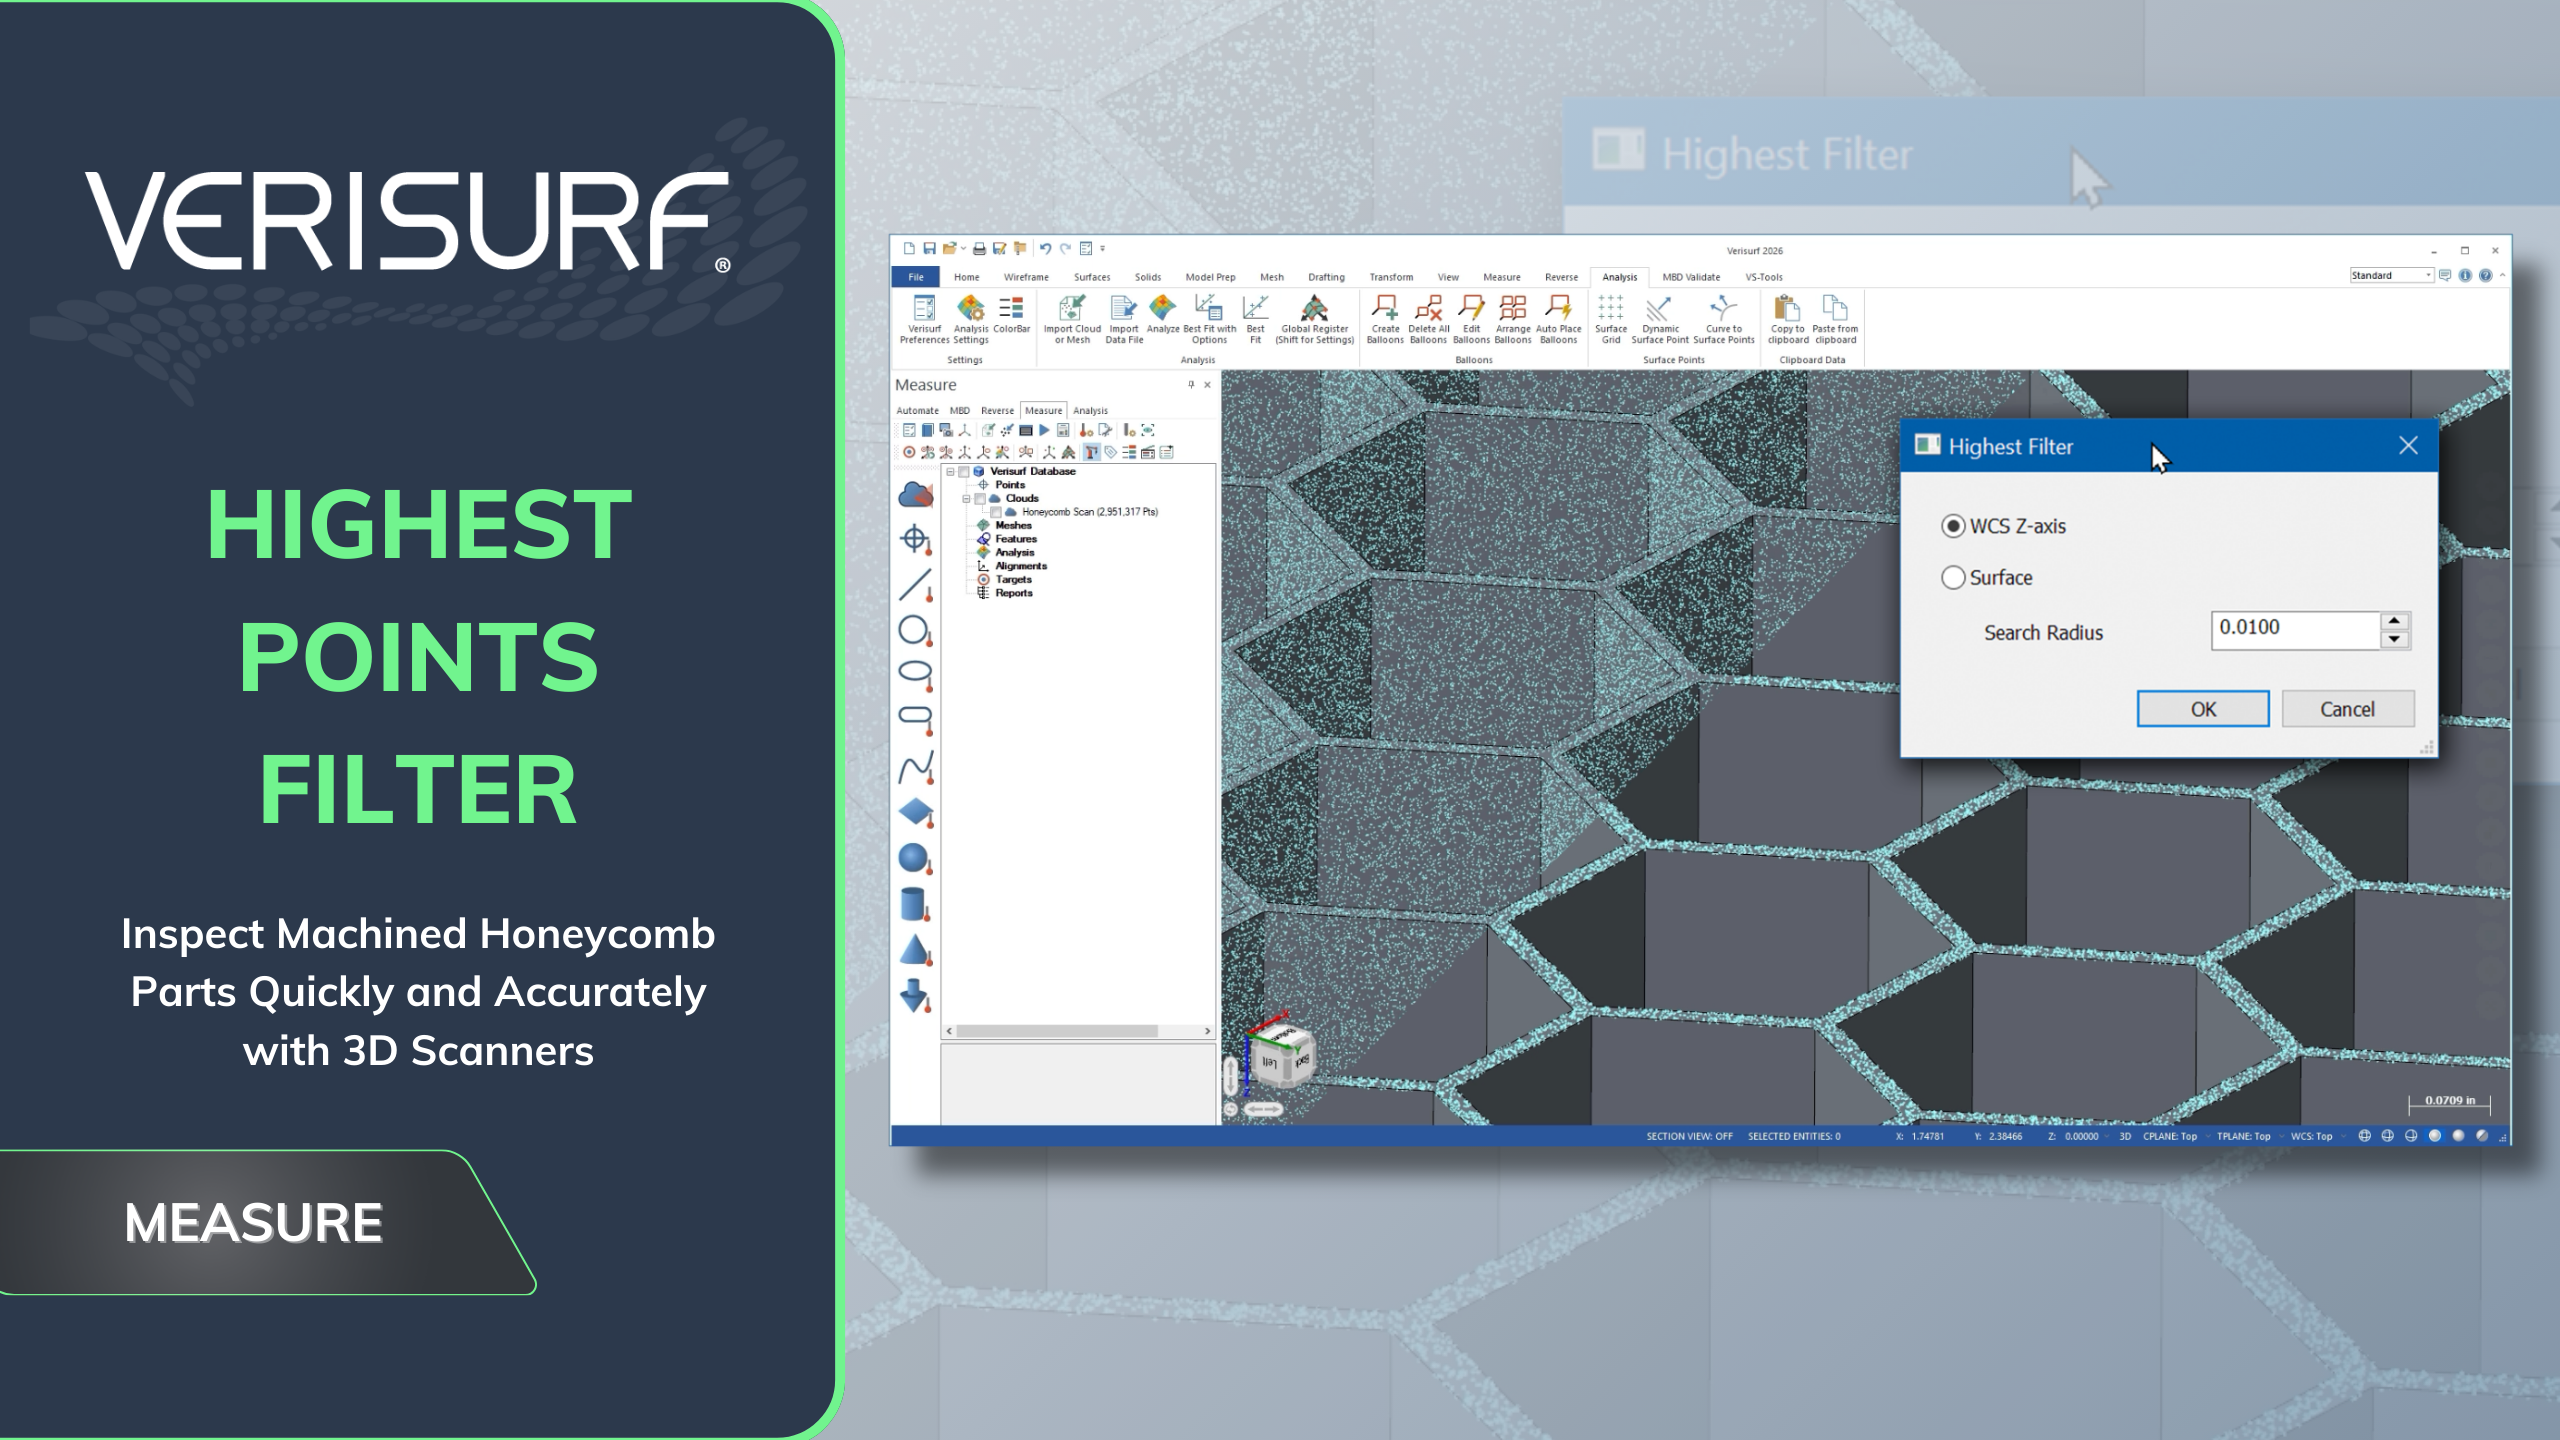
Task: Switch to the VS-Tools ribbon tab
Action: [1764, 277]
